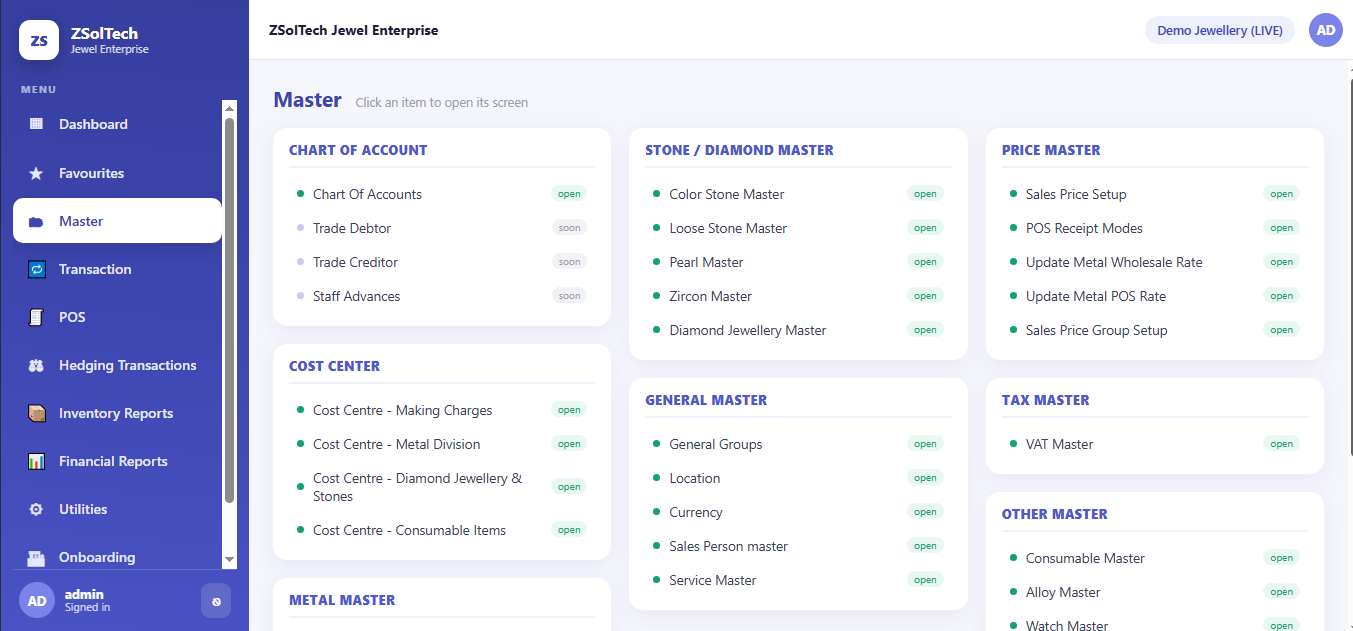
Task: Open Diamond Jewellery Master
Action: point(798,330)
